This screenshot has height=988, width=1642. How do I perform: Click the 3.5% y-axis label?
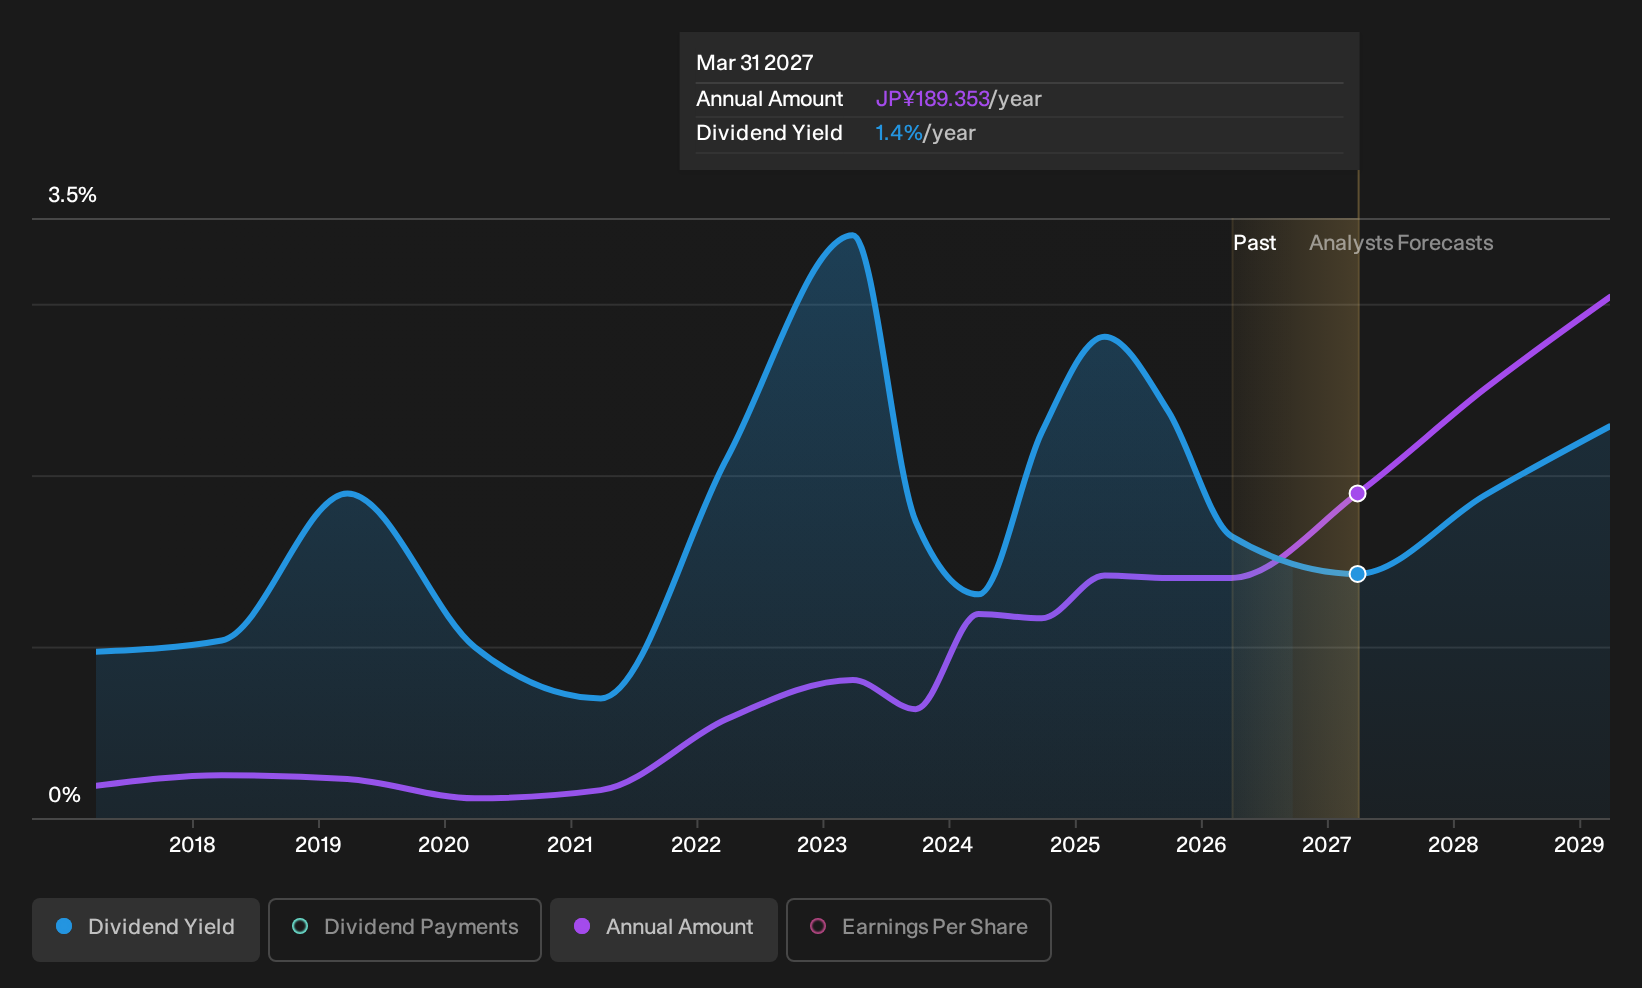pyautogui.click(x=72, y=195)
